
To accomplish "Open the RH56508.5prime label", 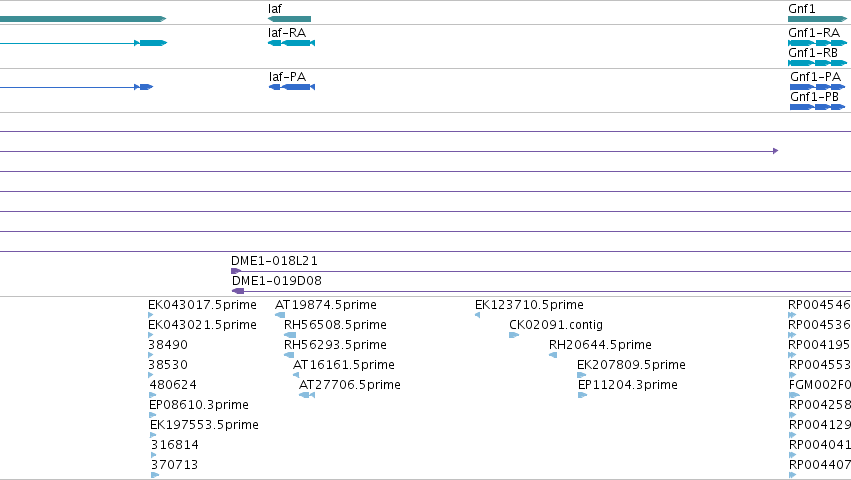I will [x=335, y=325].
